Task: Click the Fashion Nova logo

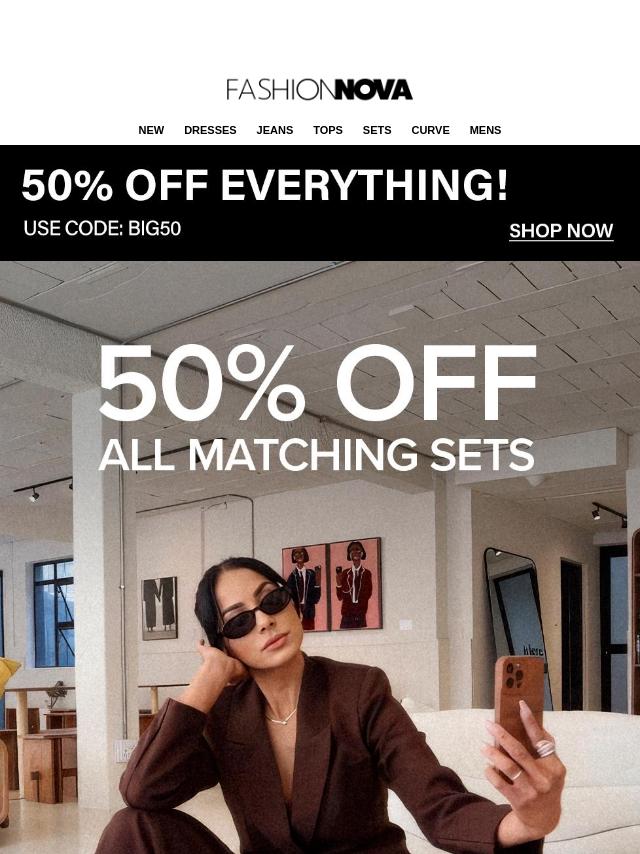Action: [319, 90]
